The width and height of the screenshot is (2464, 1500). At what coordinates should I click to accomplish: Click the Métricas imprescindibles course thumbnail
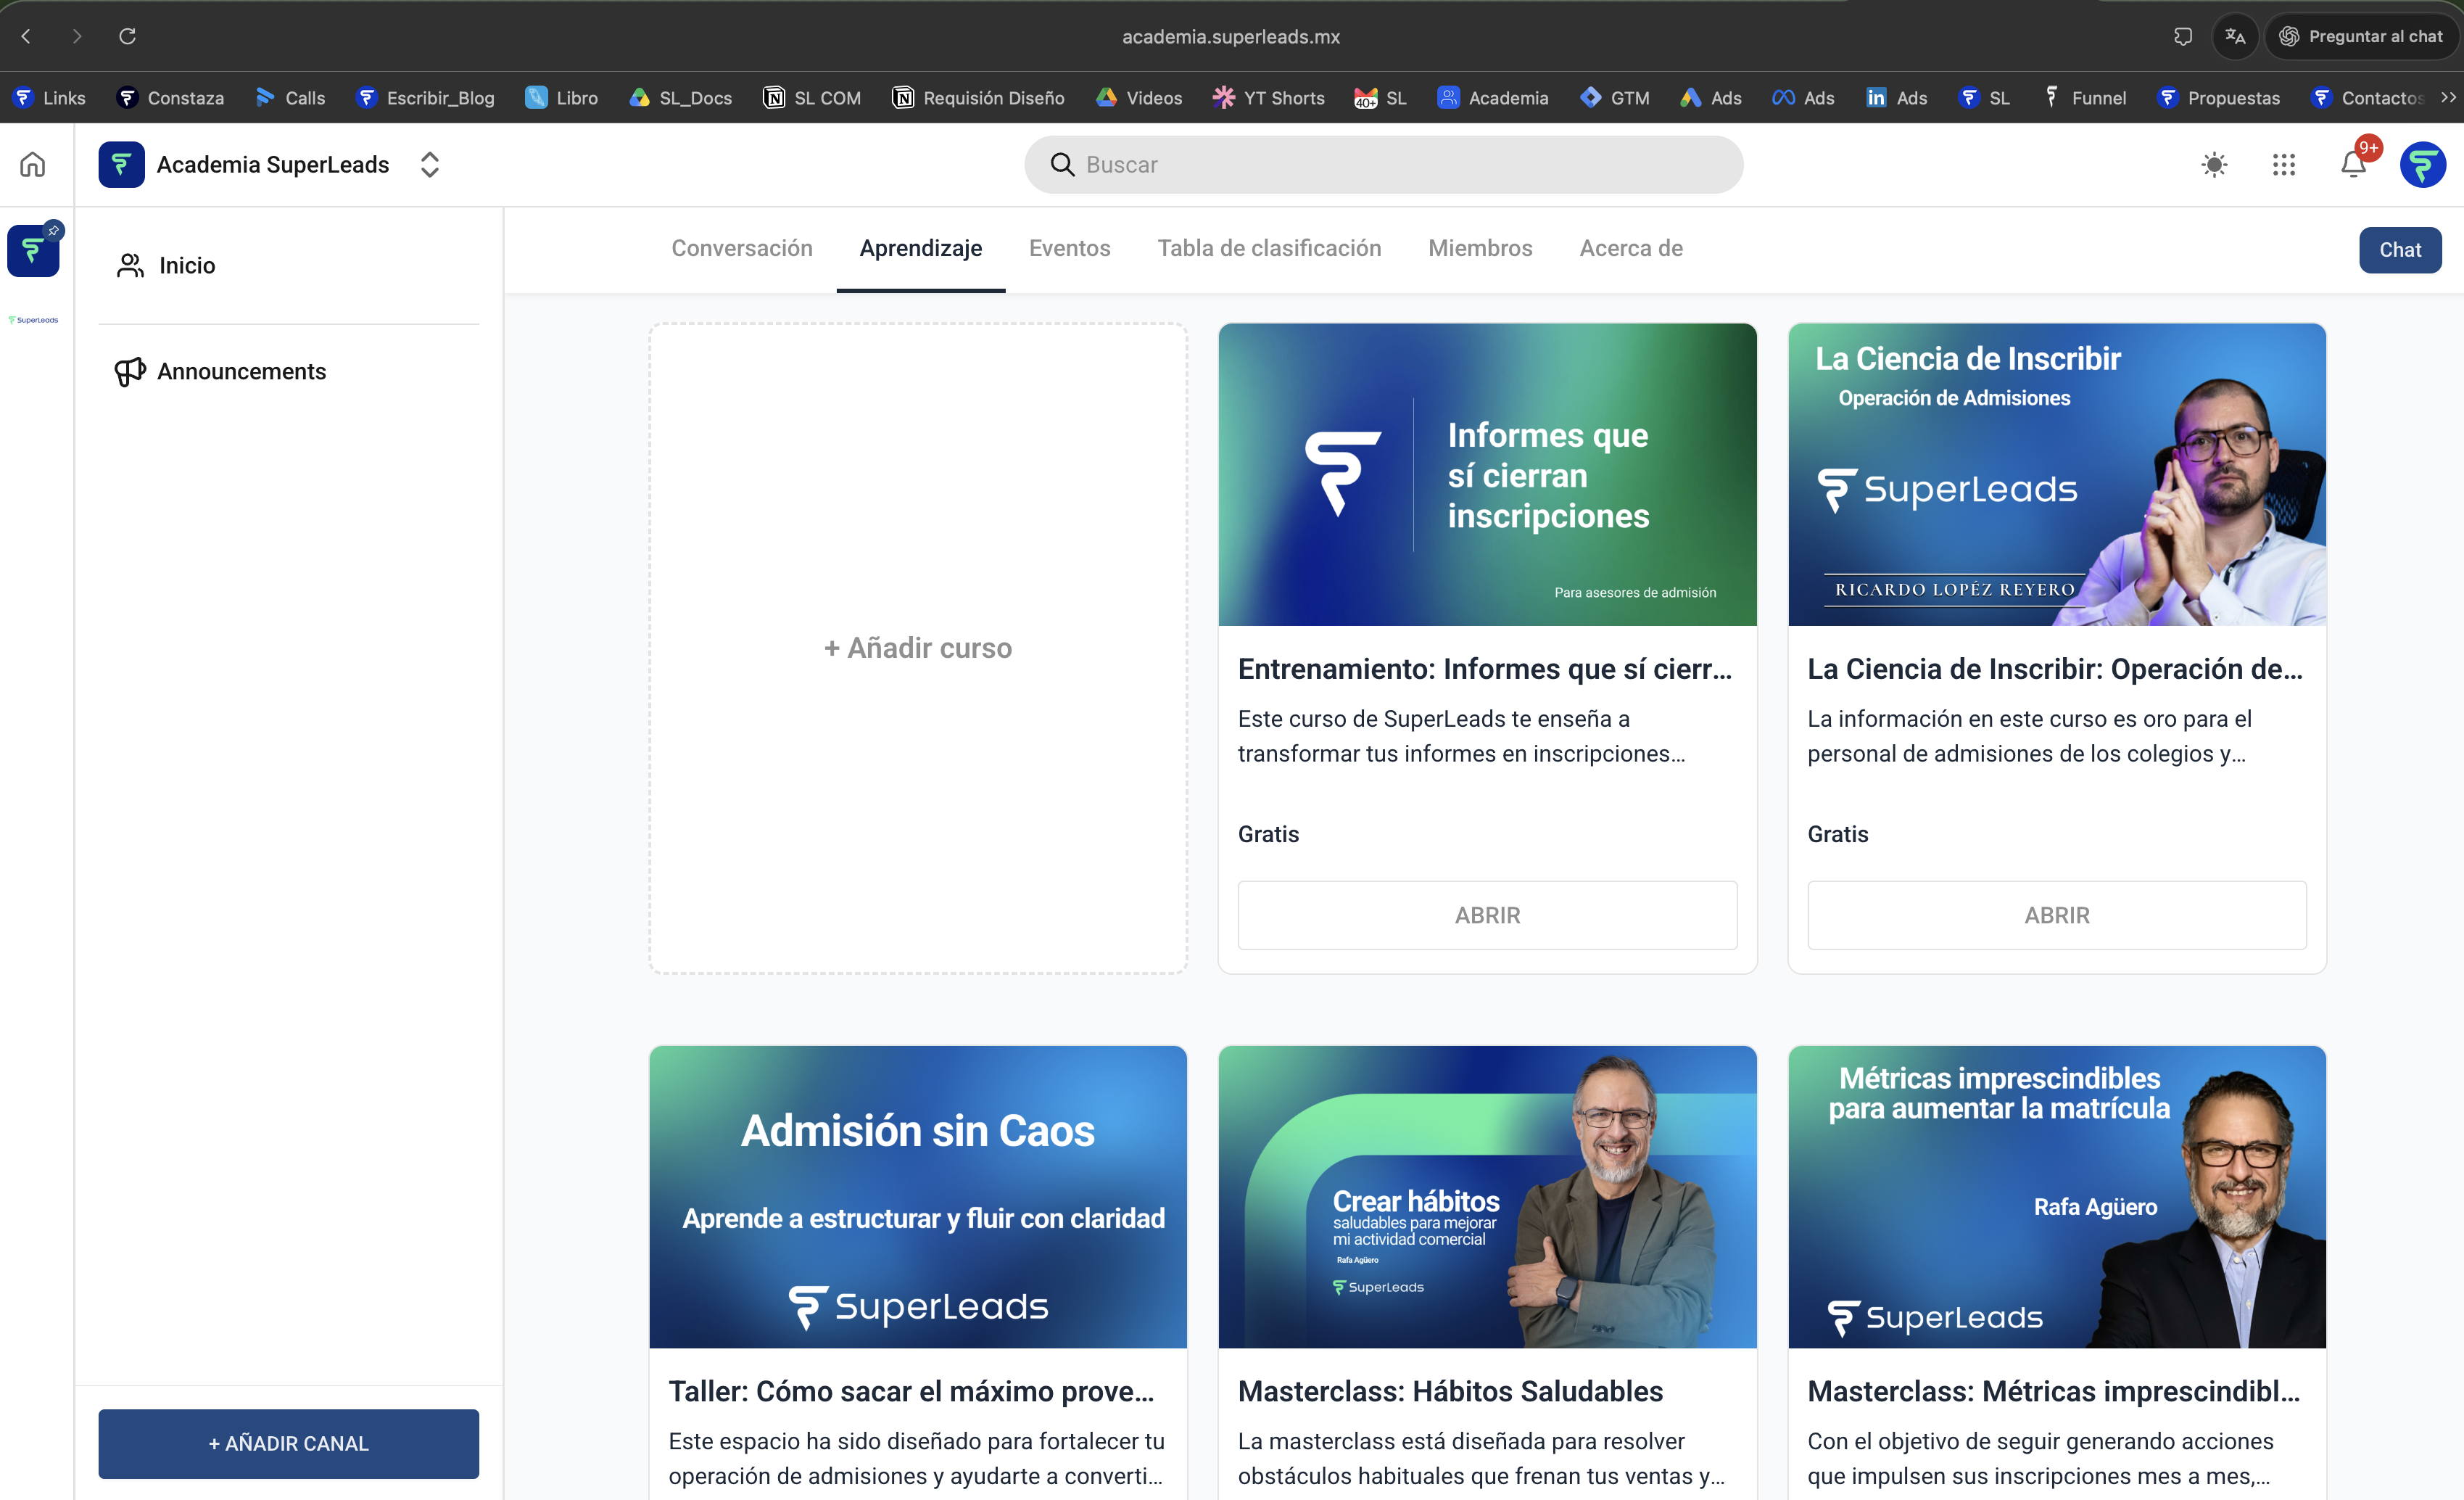pyautogui.click(x=2057, y=1197)
